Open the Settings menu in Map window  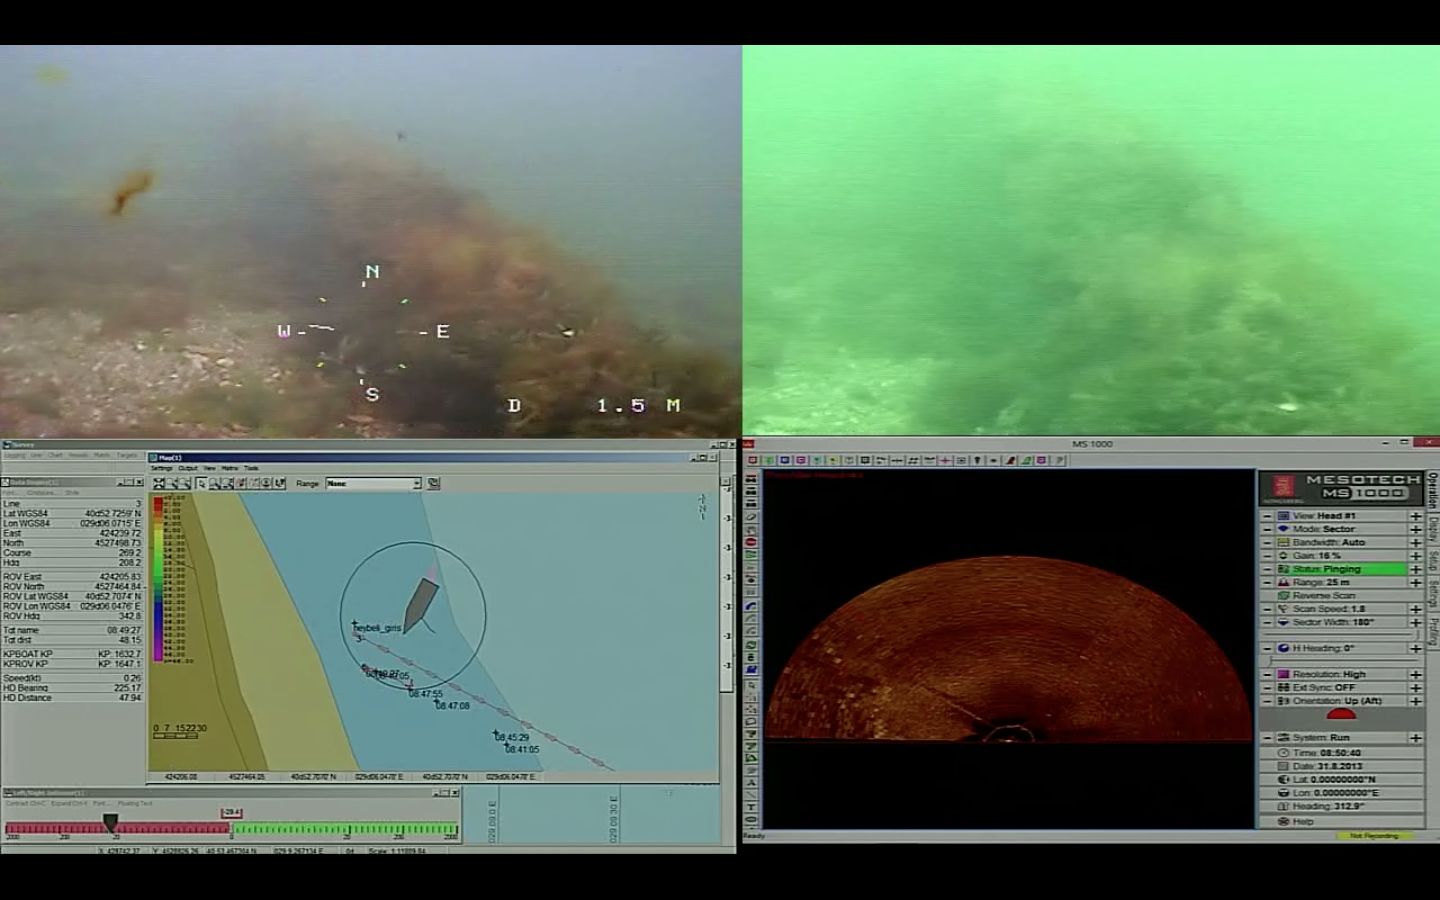(161, 468)
